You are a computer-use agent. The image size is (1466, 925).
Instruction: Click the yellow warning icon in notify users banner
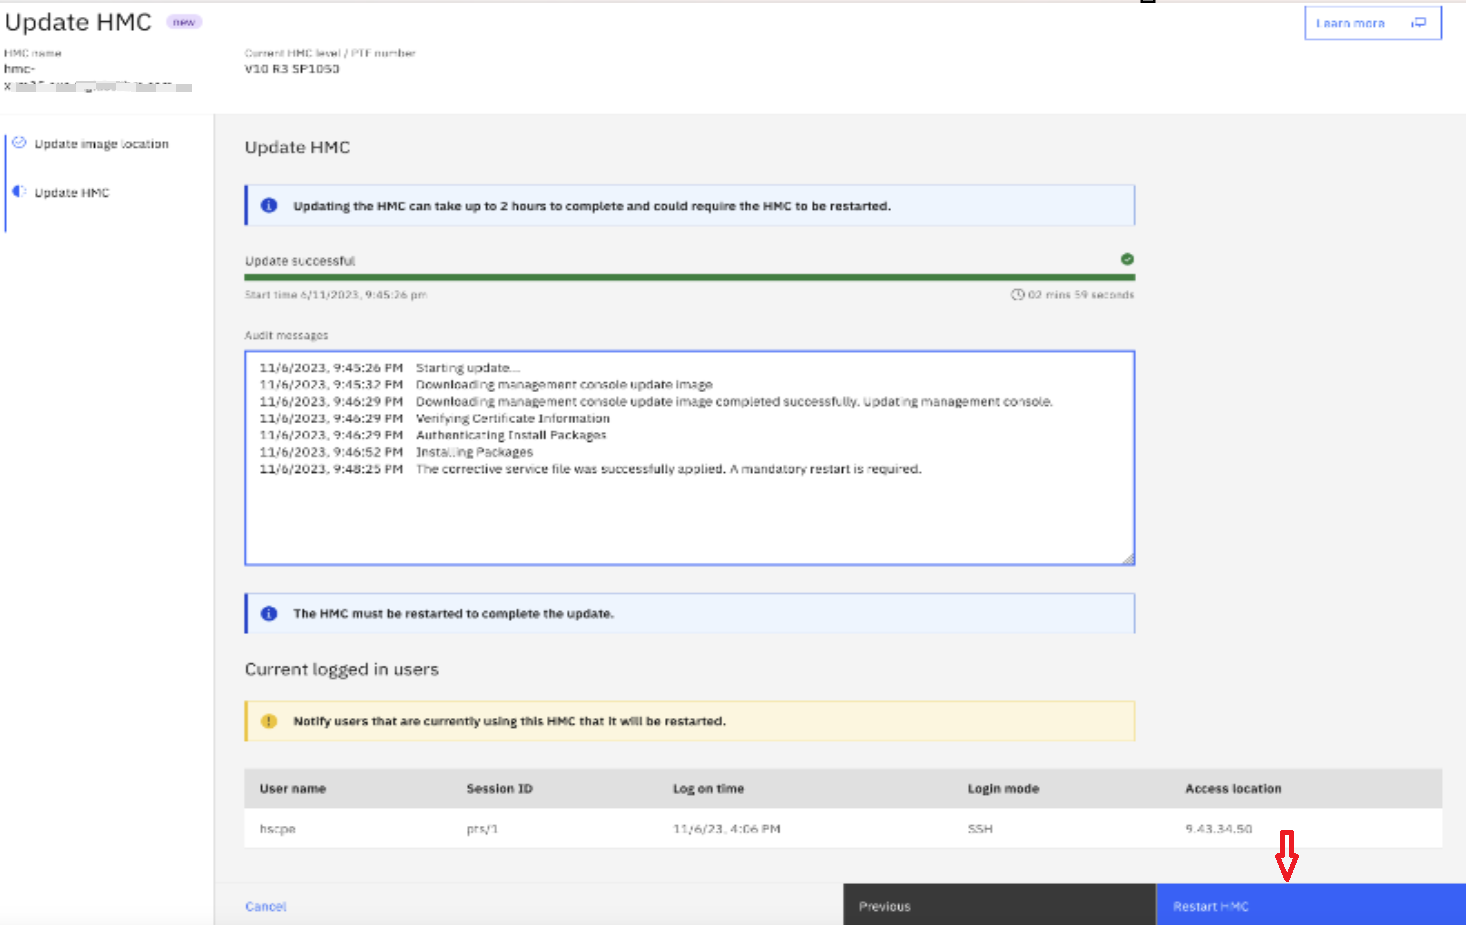pos(269,721)
